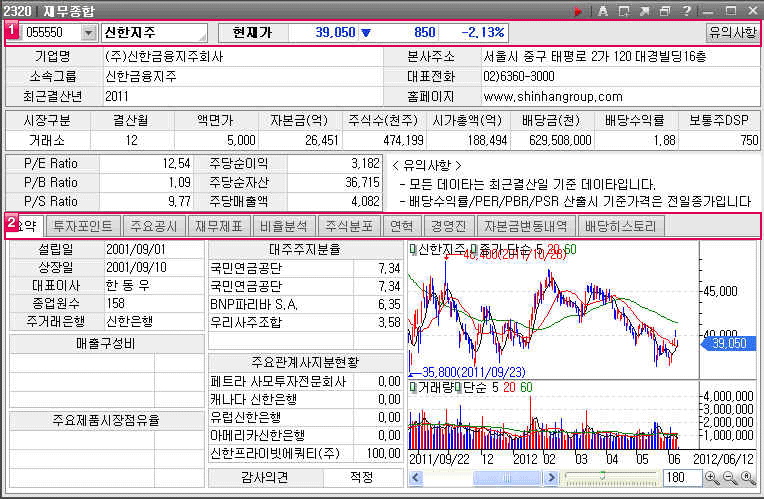Image resolution: width=764 pixels, height=499 pixels.
Task: Click the -2.13% change rate value
Action: pyautogui.click(x=483, y=33)
